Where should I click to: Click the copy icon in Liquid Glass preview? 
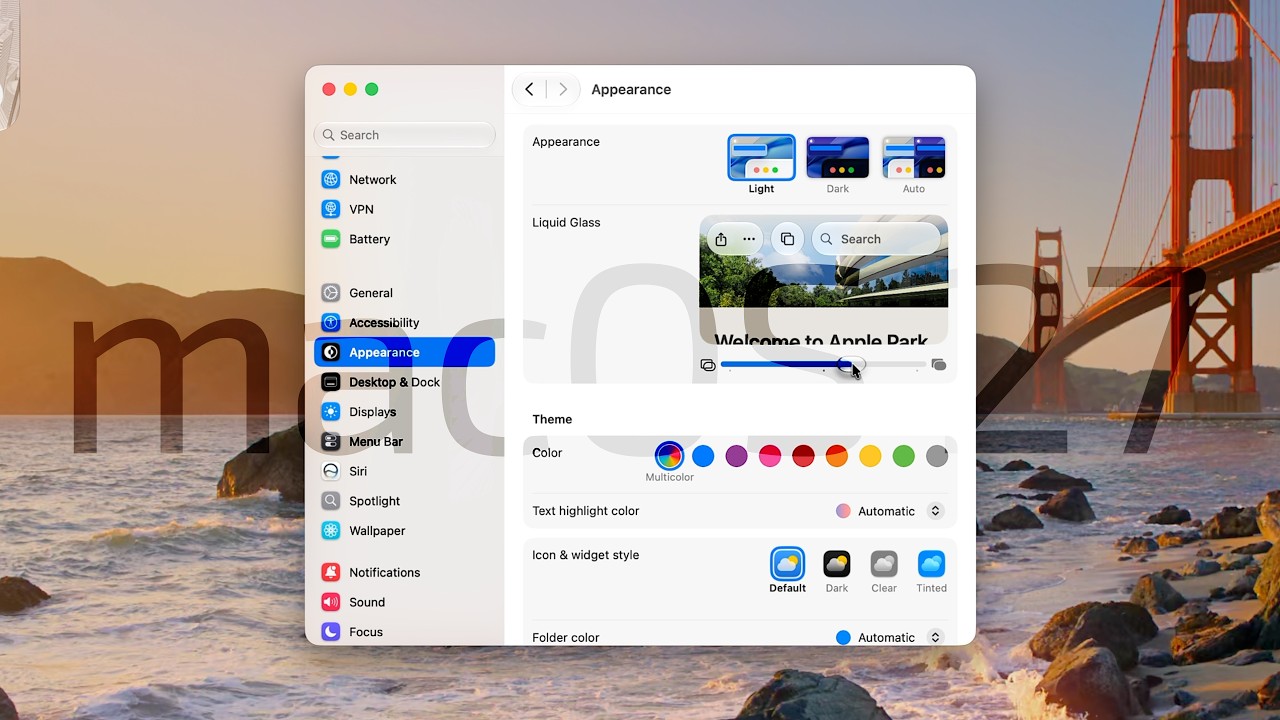pyautogui.click(x=787, y=239)
